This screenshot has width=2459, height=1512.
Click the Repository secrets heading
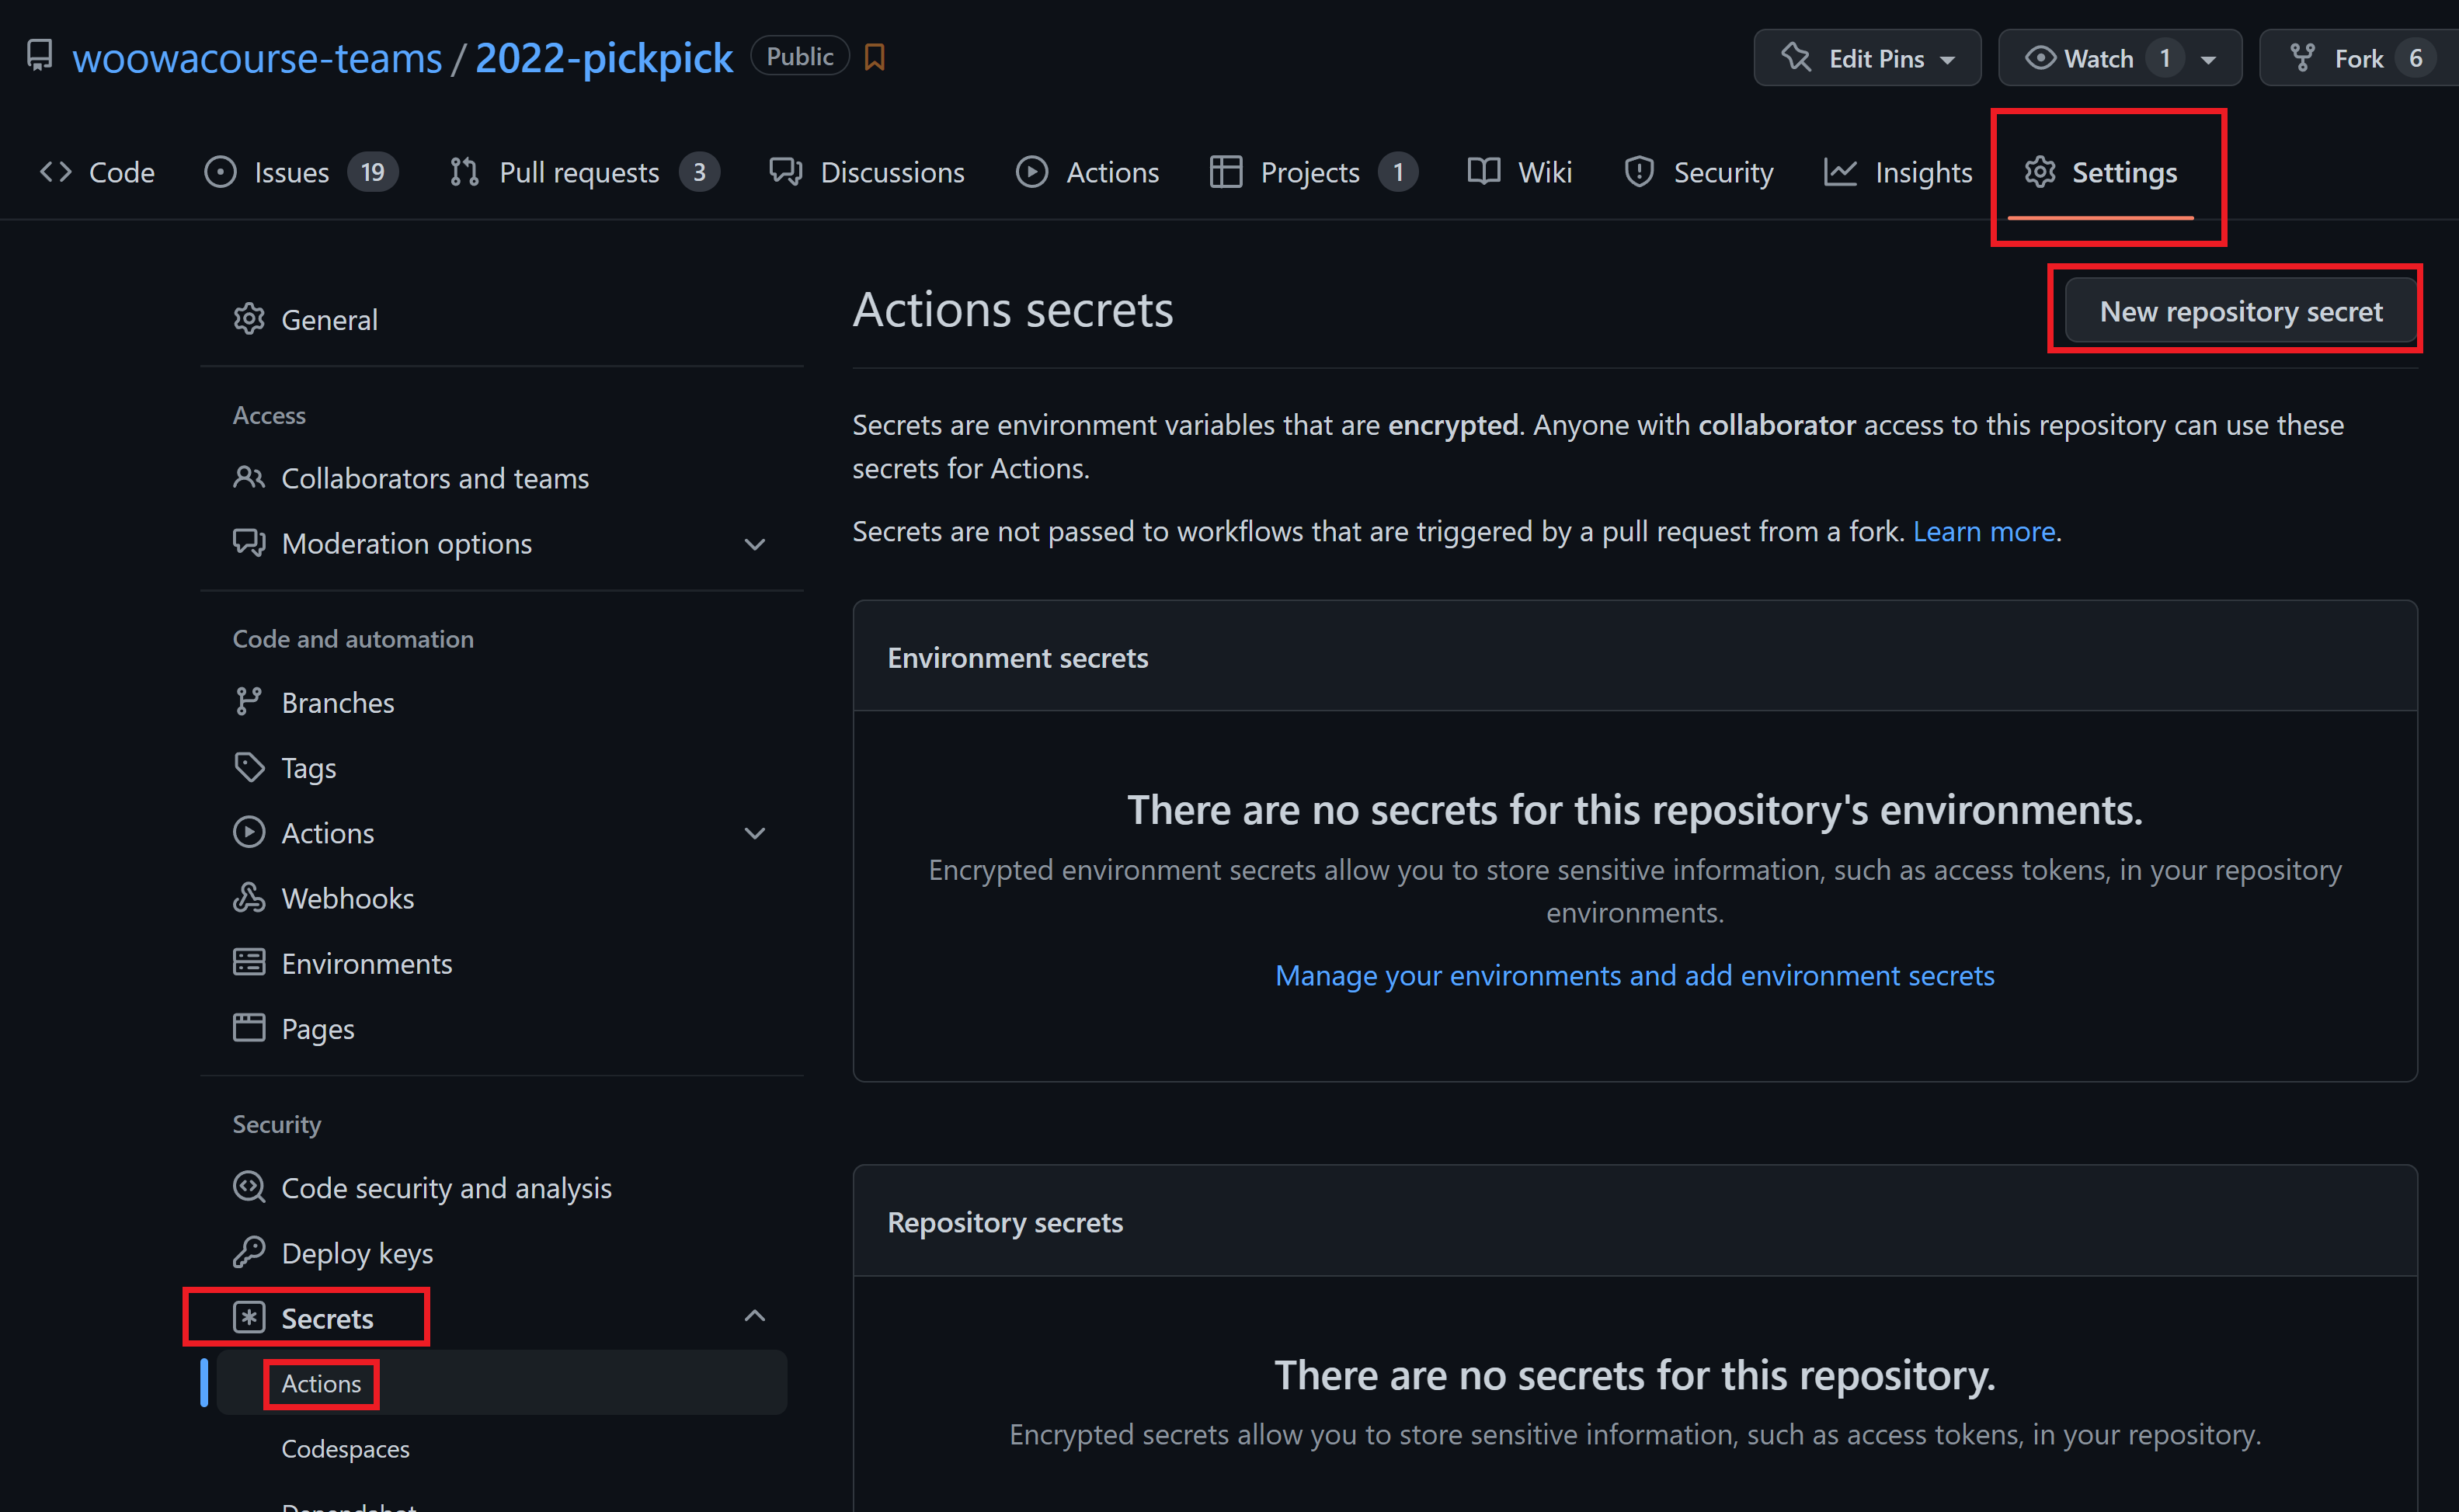[x=1005, y=1222]
